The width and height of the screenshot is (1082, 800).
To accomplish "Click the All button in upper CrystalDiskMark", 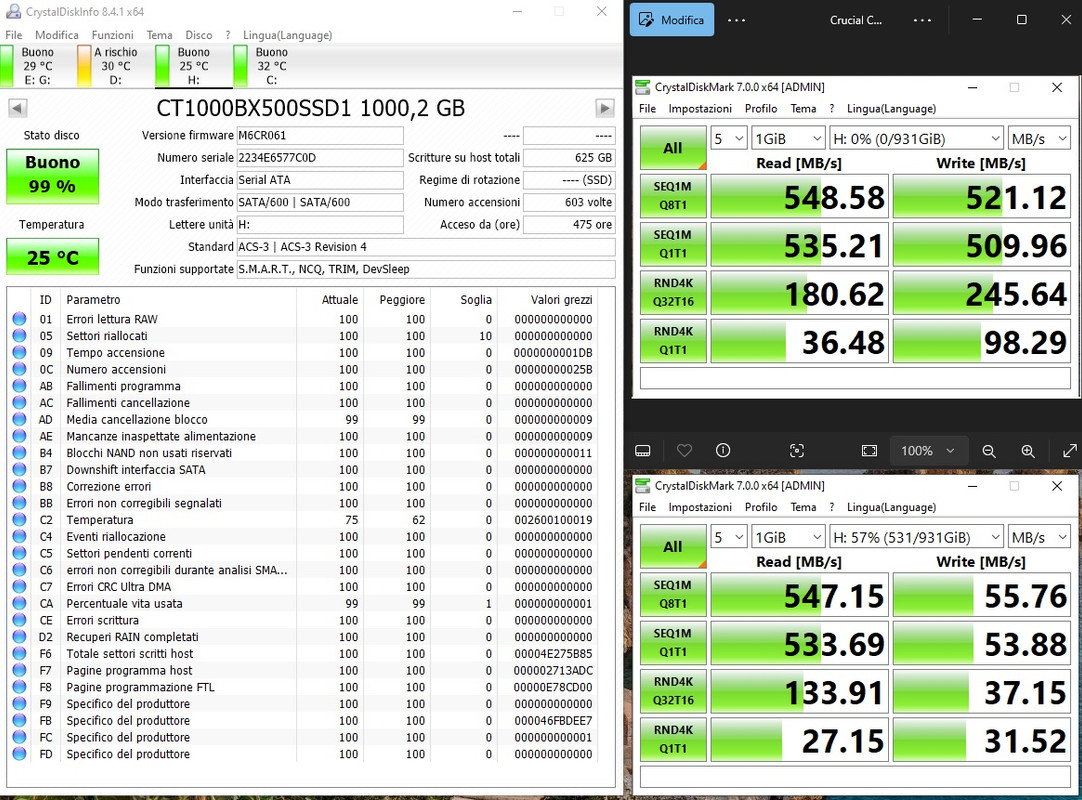I will 673,148.
